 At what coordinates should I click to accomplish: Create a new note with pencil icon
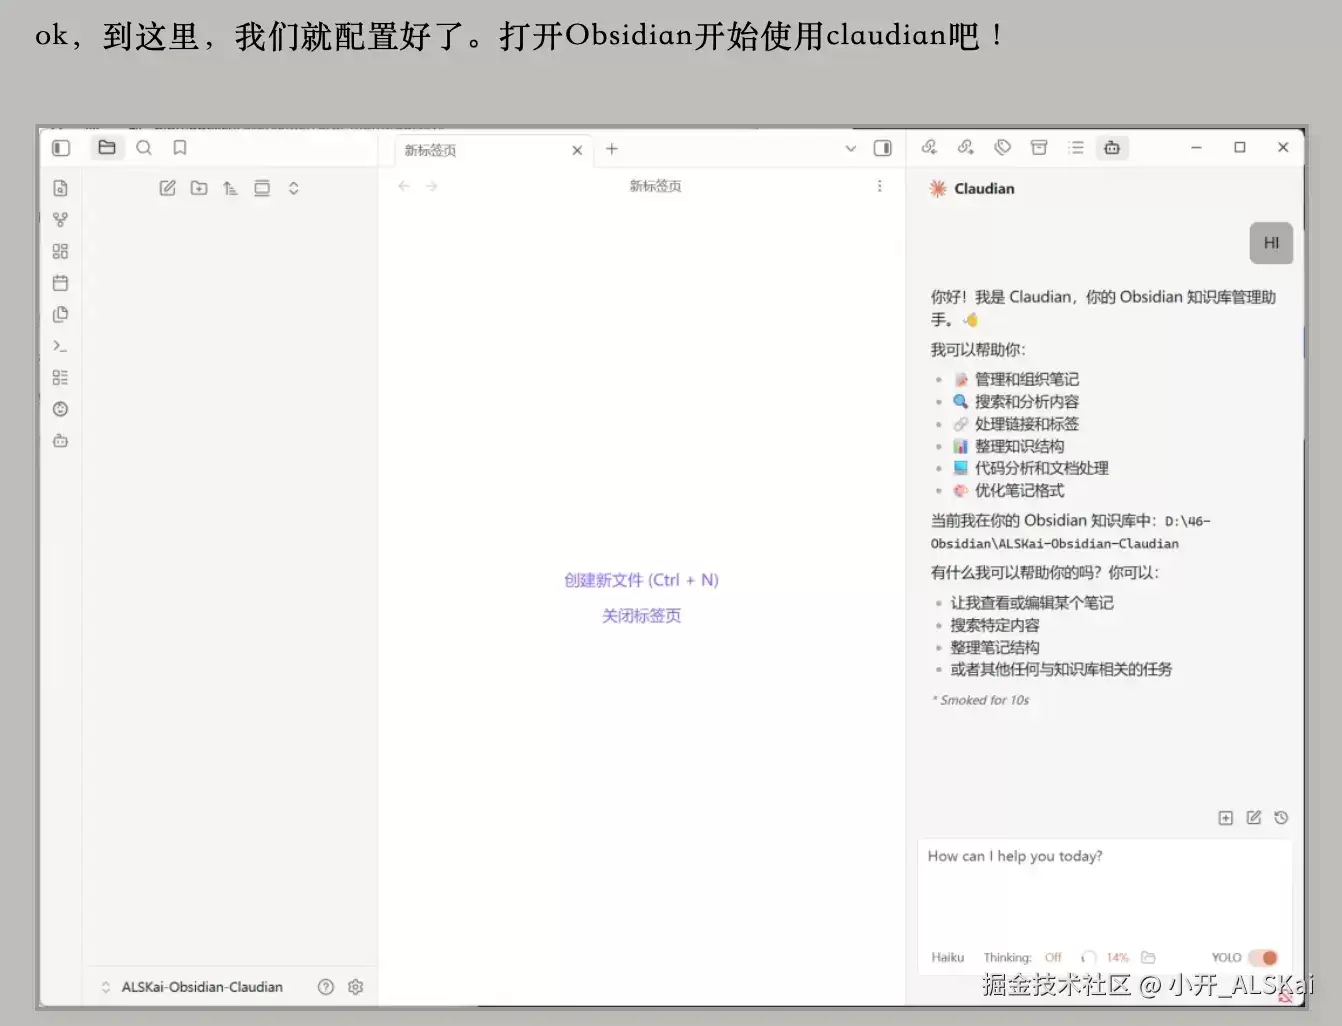coord(168,188)
